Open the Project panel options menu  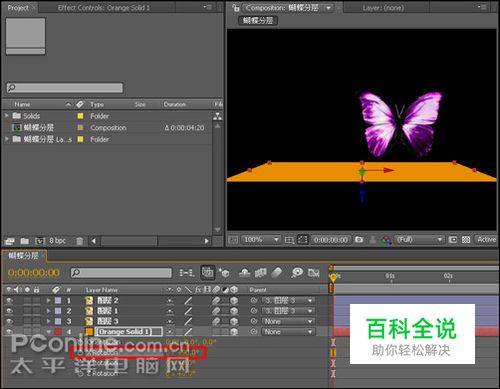point(208,7)
